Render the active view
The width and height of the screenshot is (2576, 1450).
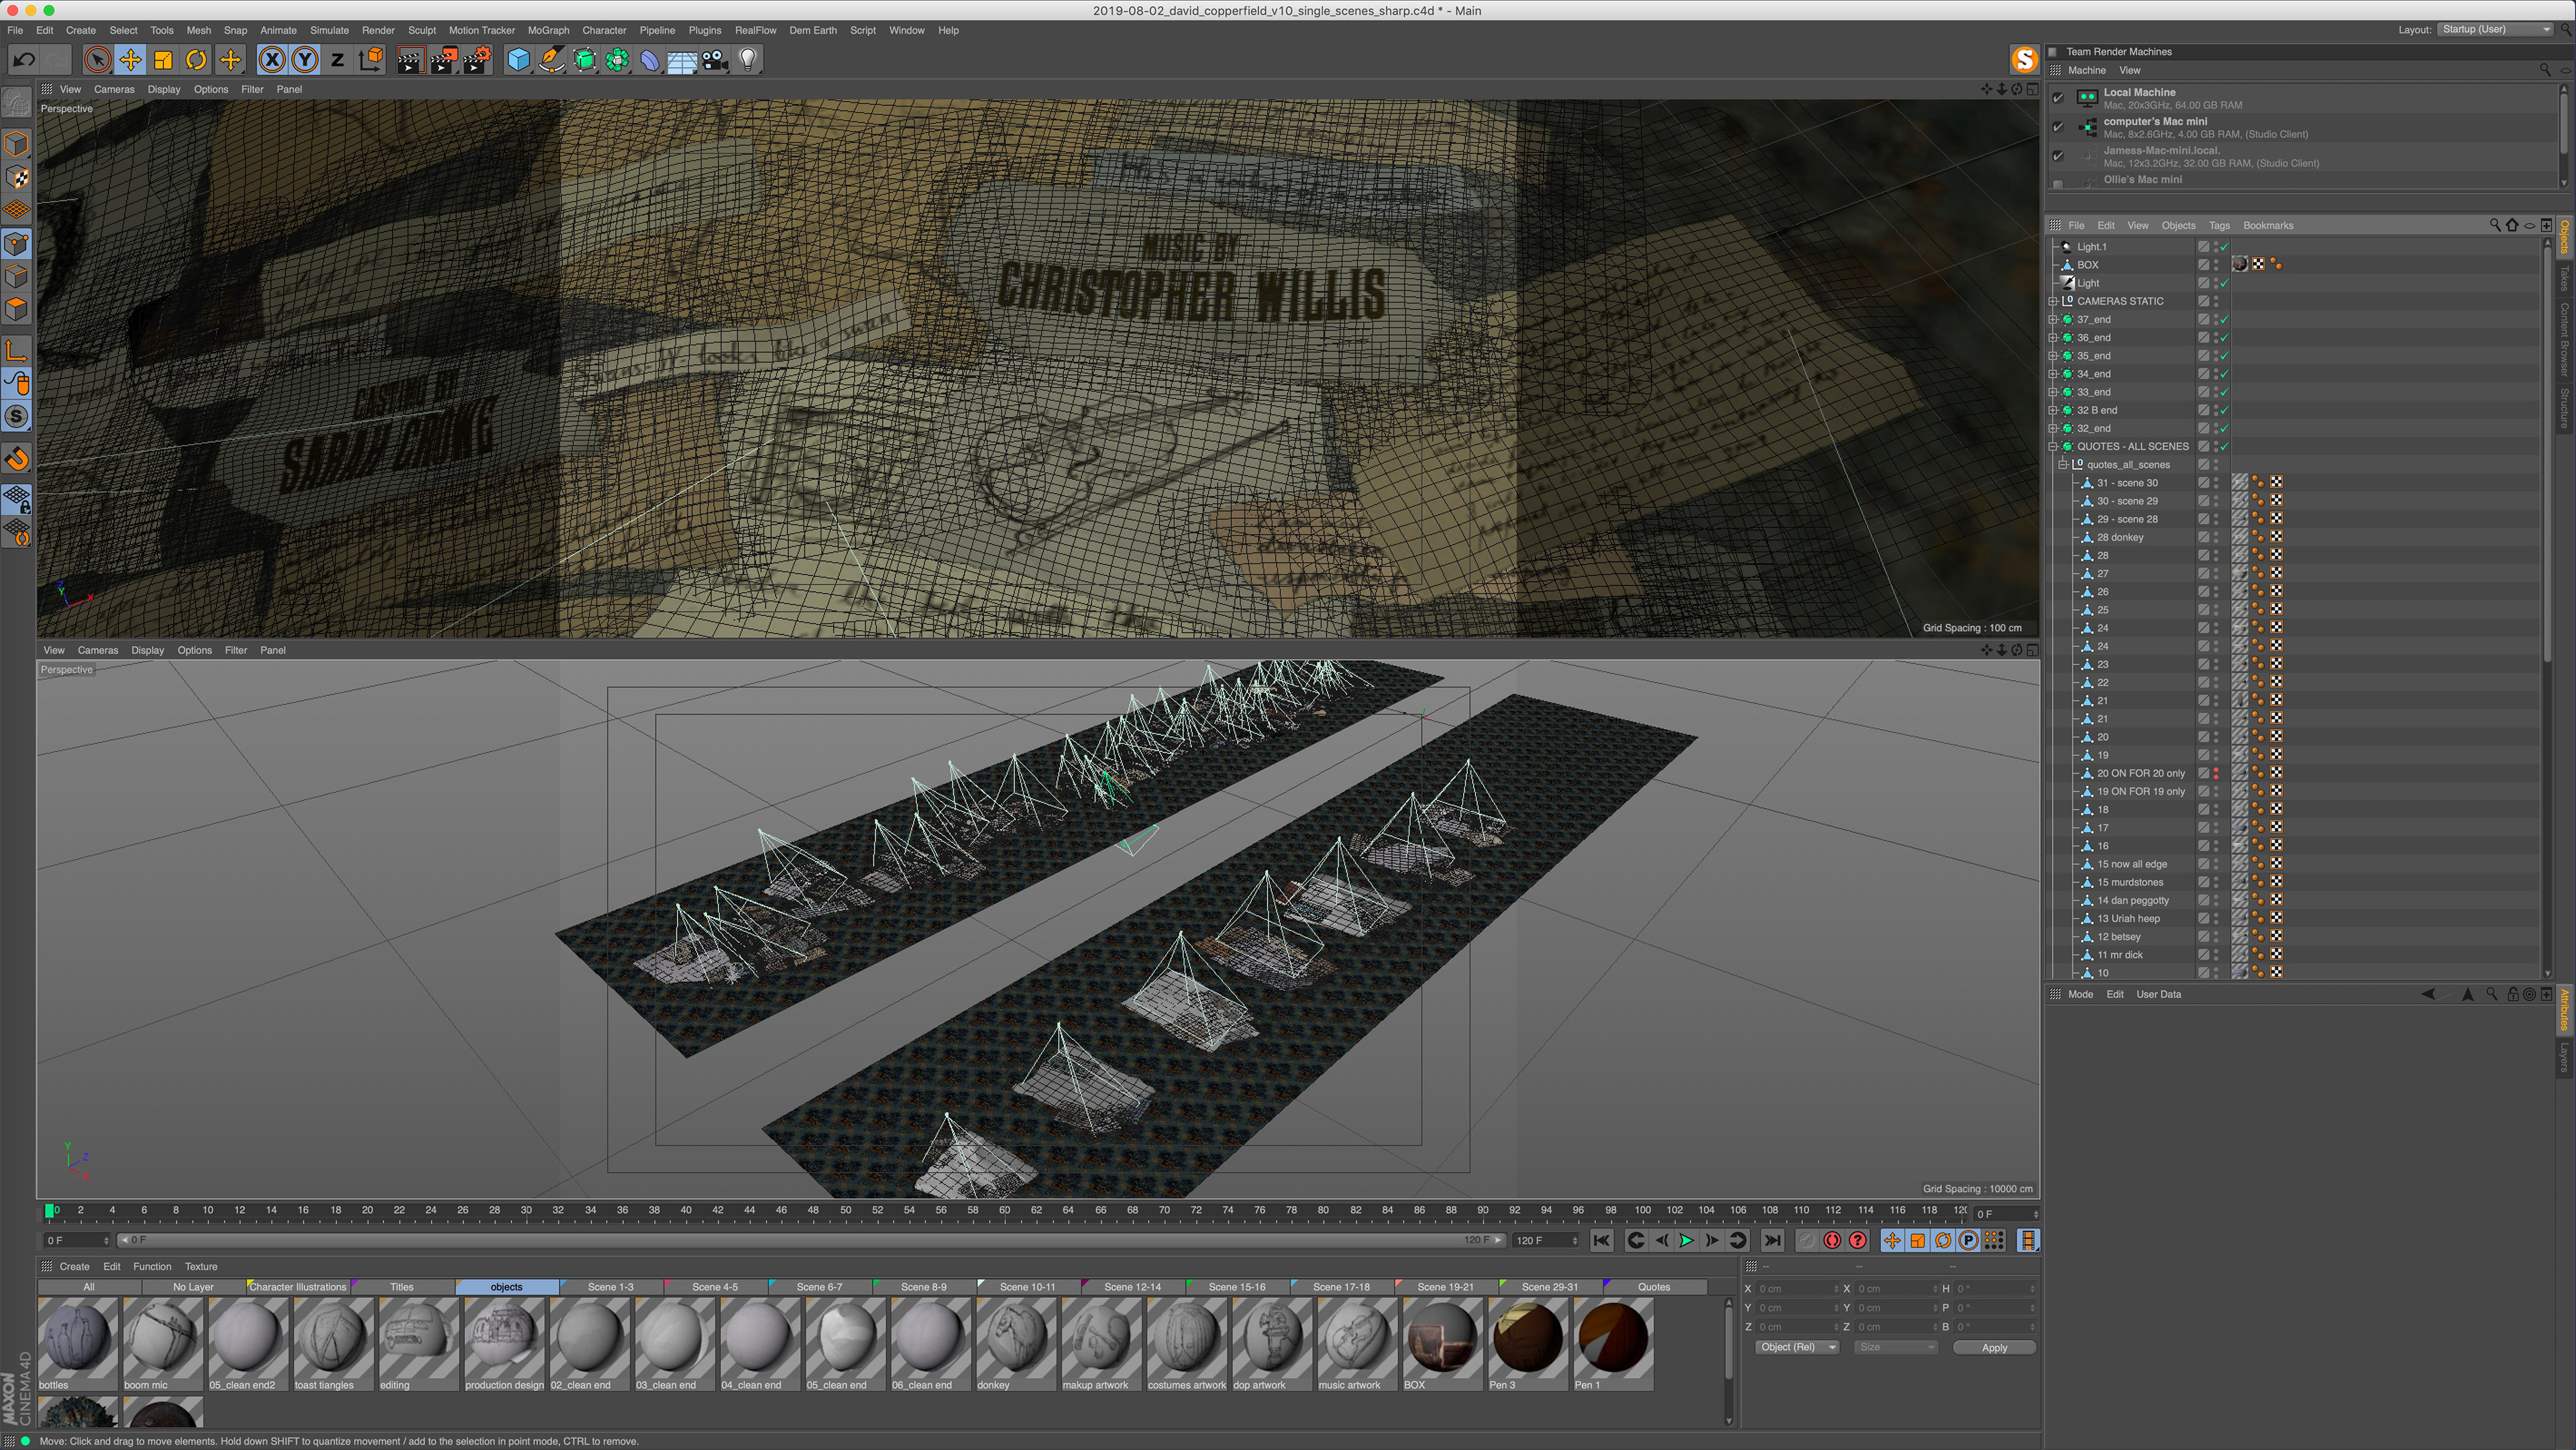[x=410, y=60]
